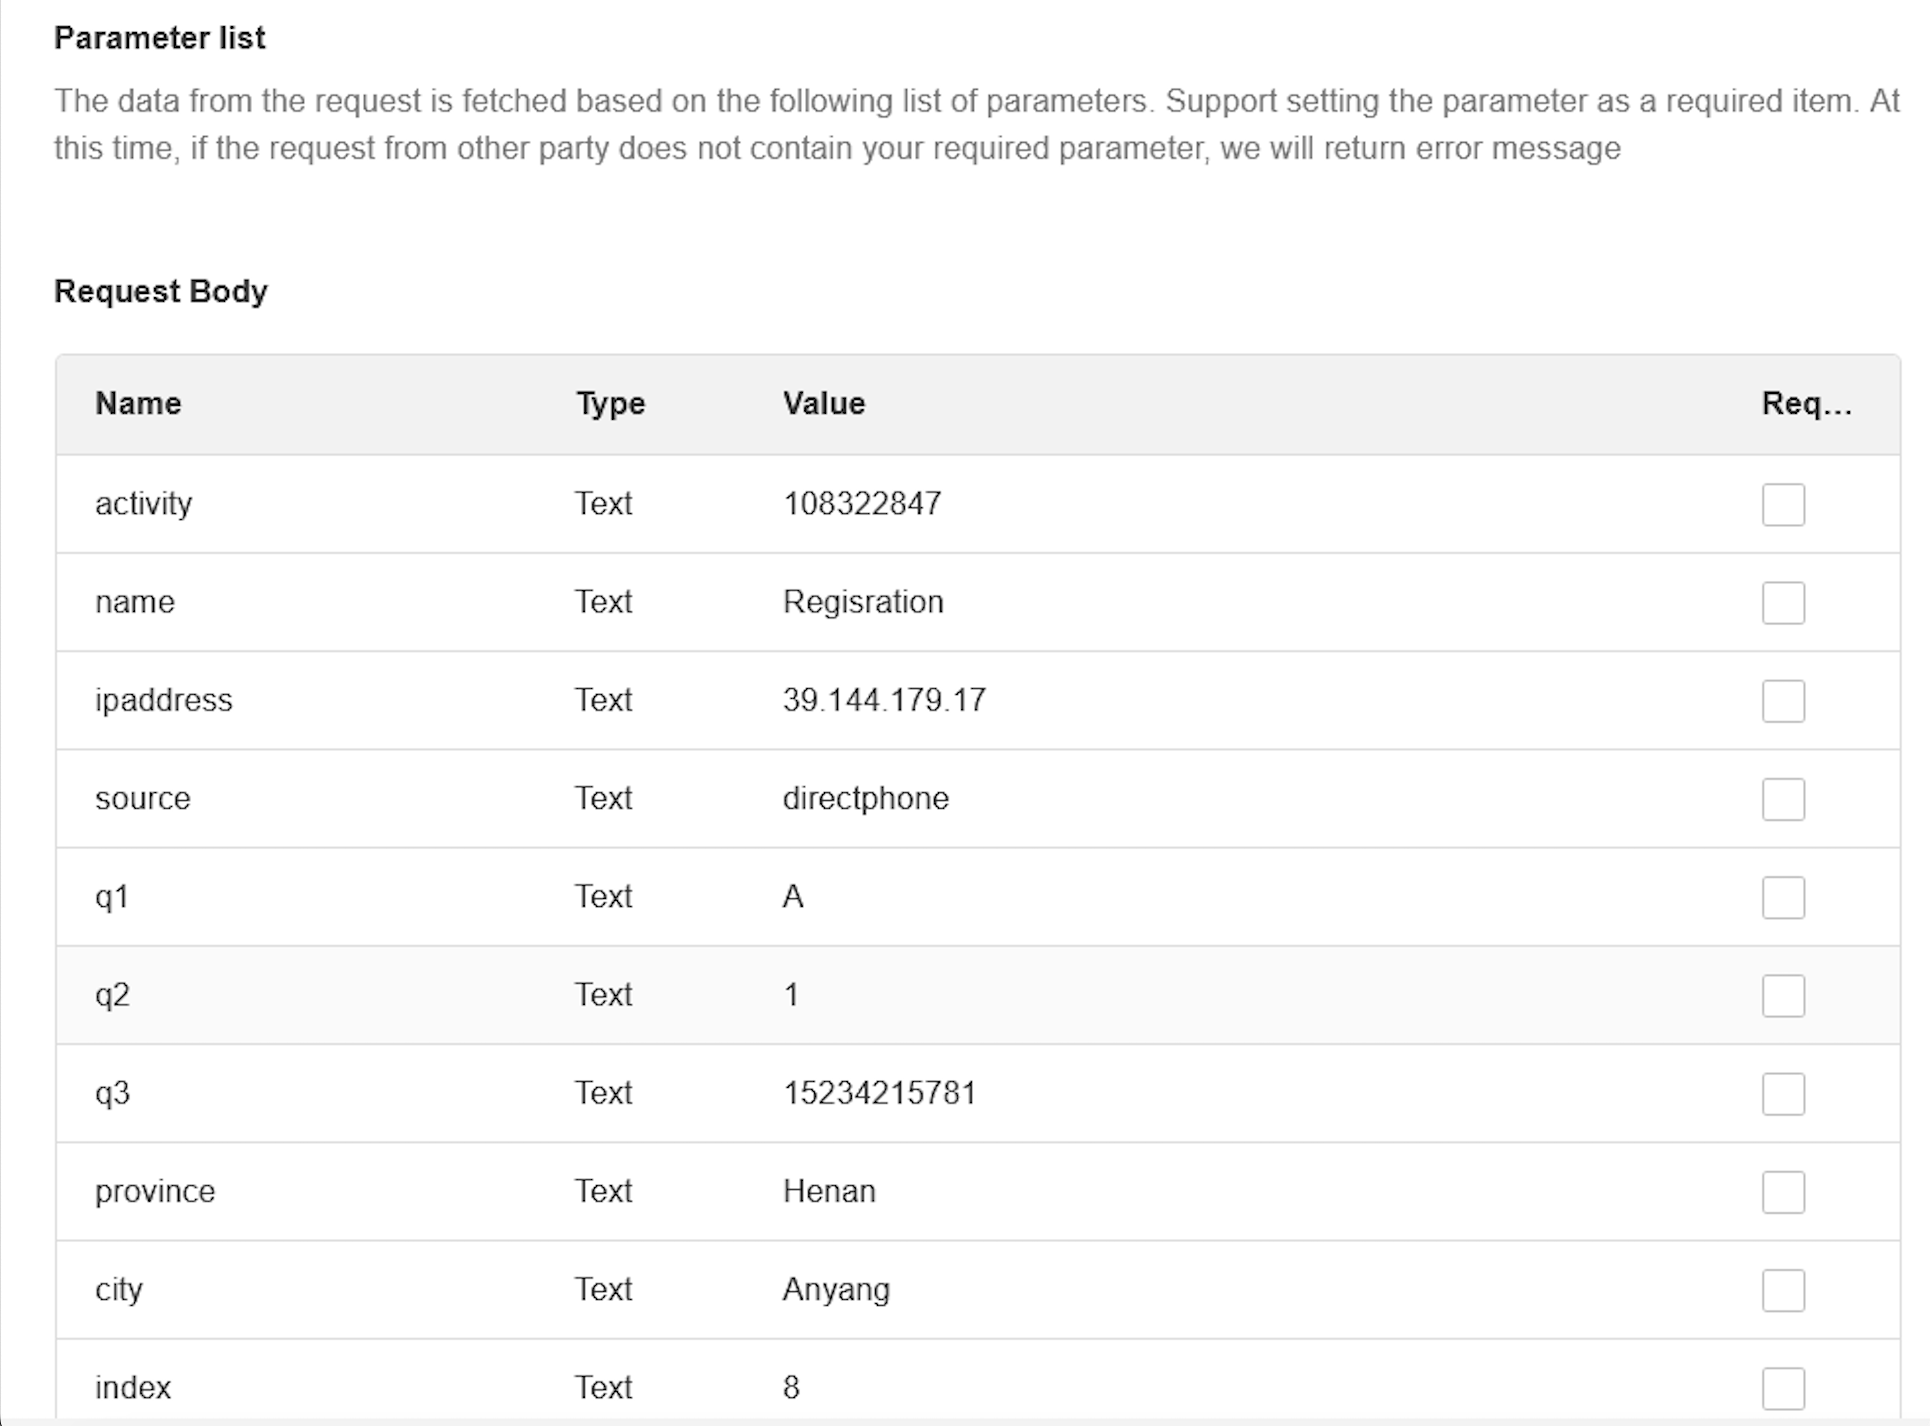Select the value 108322847 in activity row

(862, 503)
